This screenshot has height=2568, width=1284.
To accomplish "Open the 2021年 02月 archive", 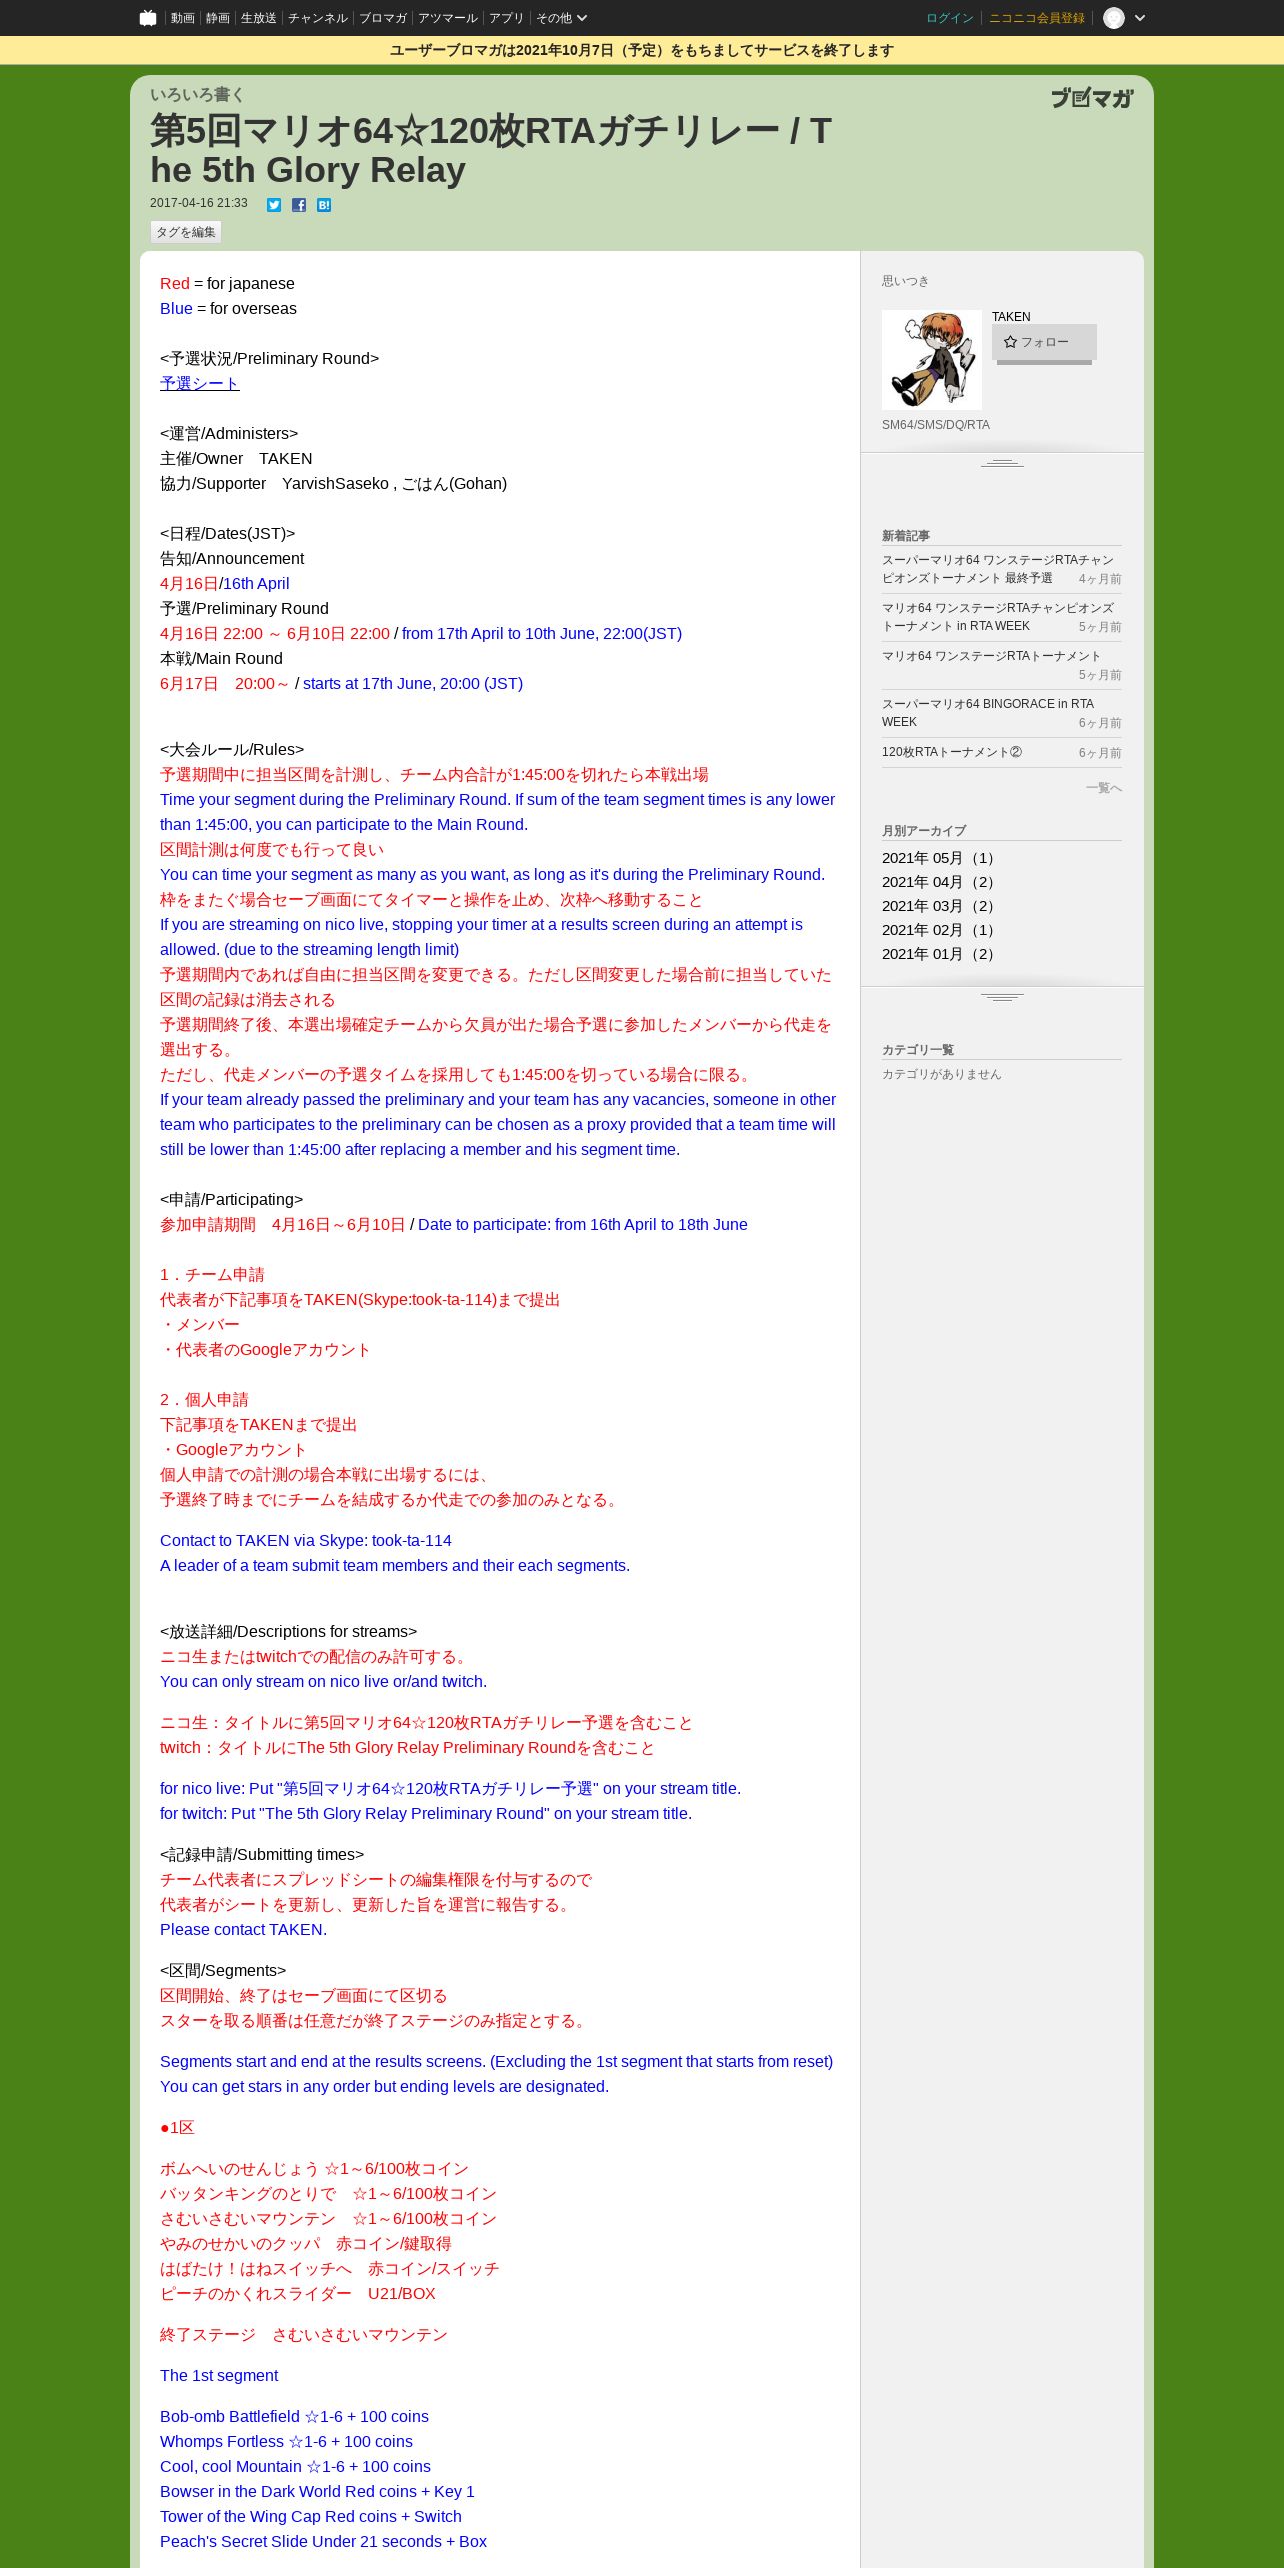I will tap(940, 930).
